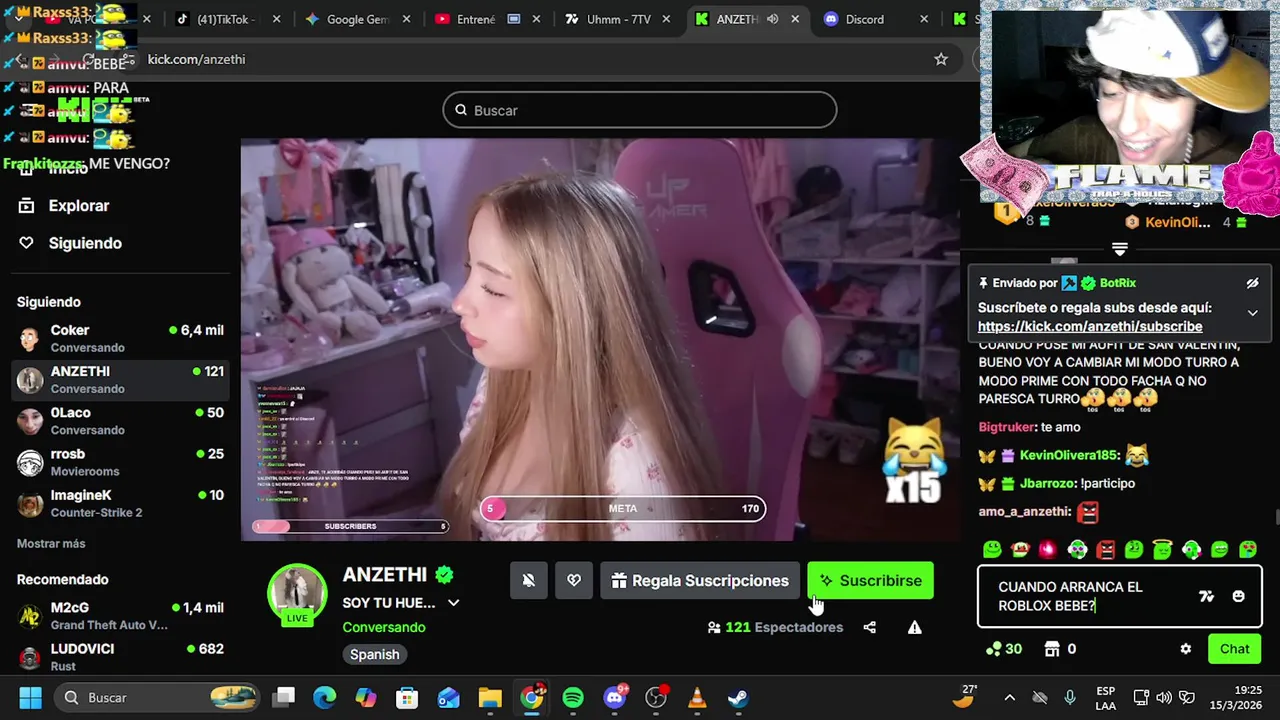Open Spotify from the taskbar

point(573,697)
